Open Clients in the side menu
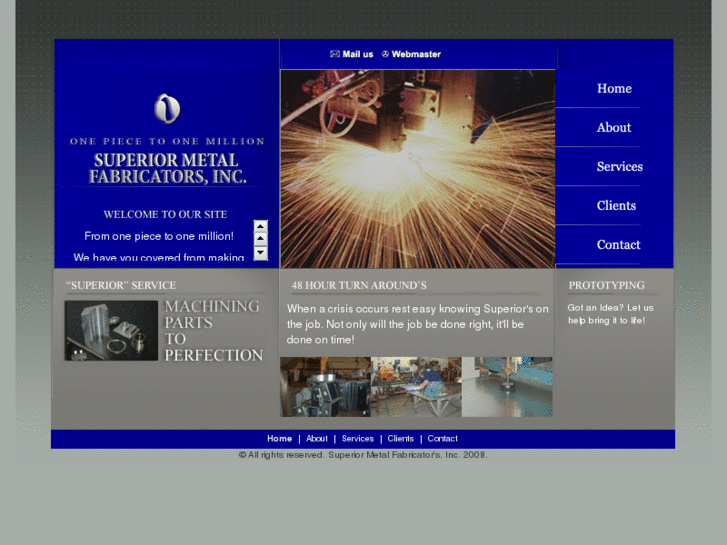Viewport: 727px width, 545px height. coord(616,205)
